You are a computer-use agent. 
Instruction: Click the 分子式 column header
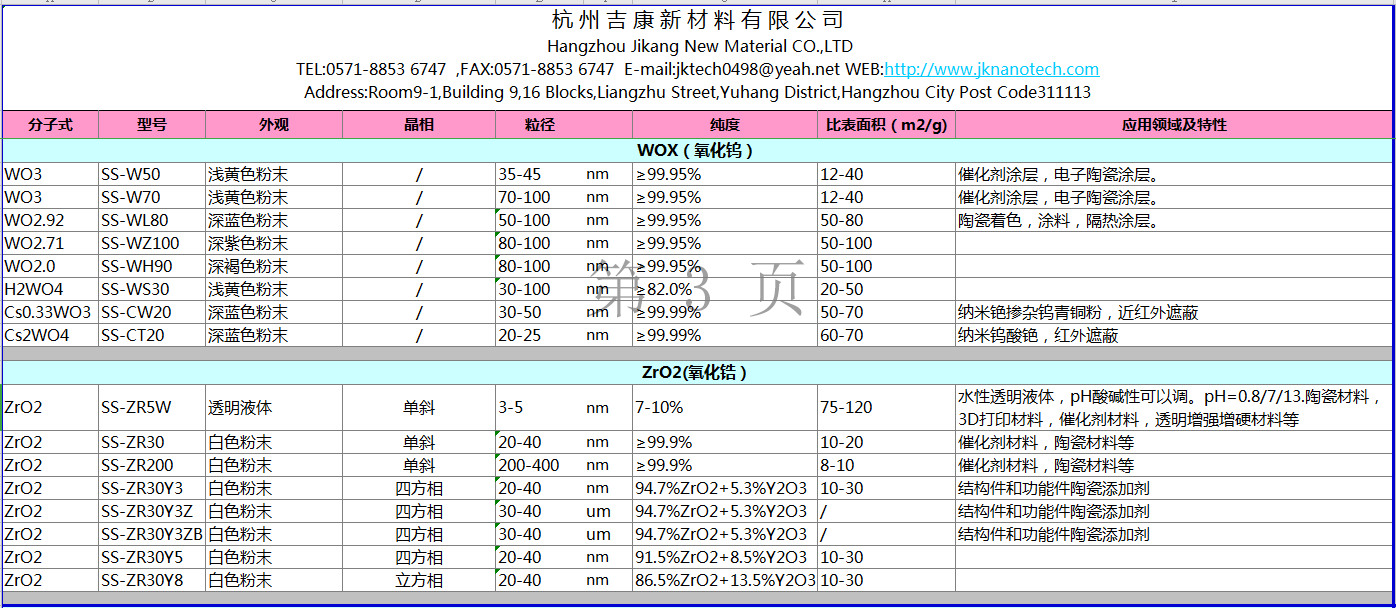[50, 125]
